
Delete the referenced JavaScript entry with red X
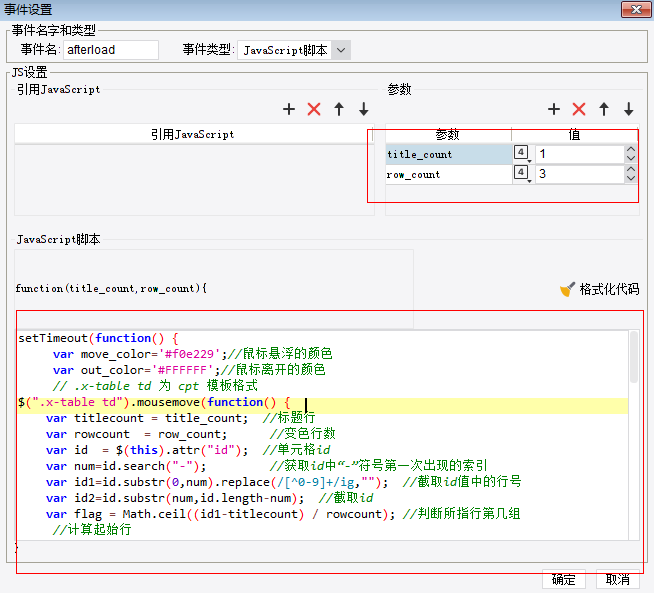[x=314, y=109]
